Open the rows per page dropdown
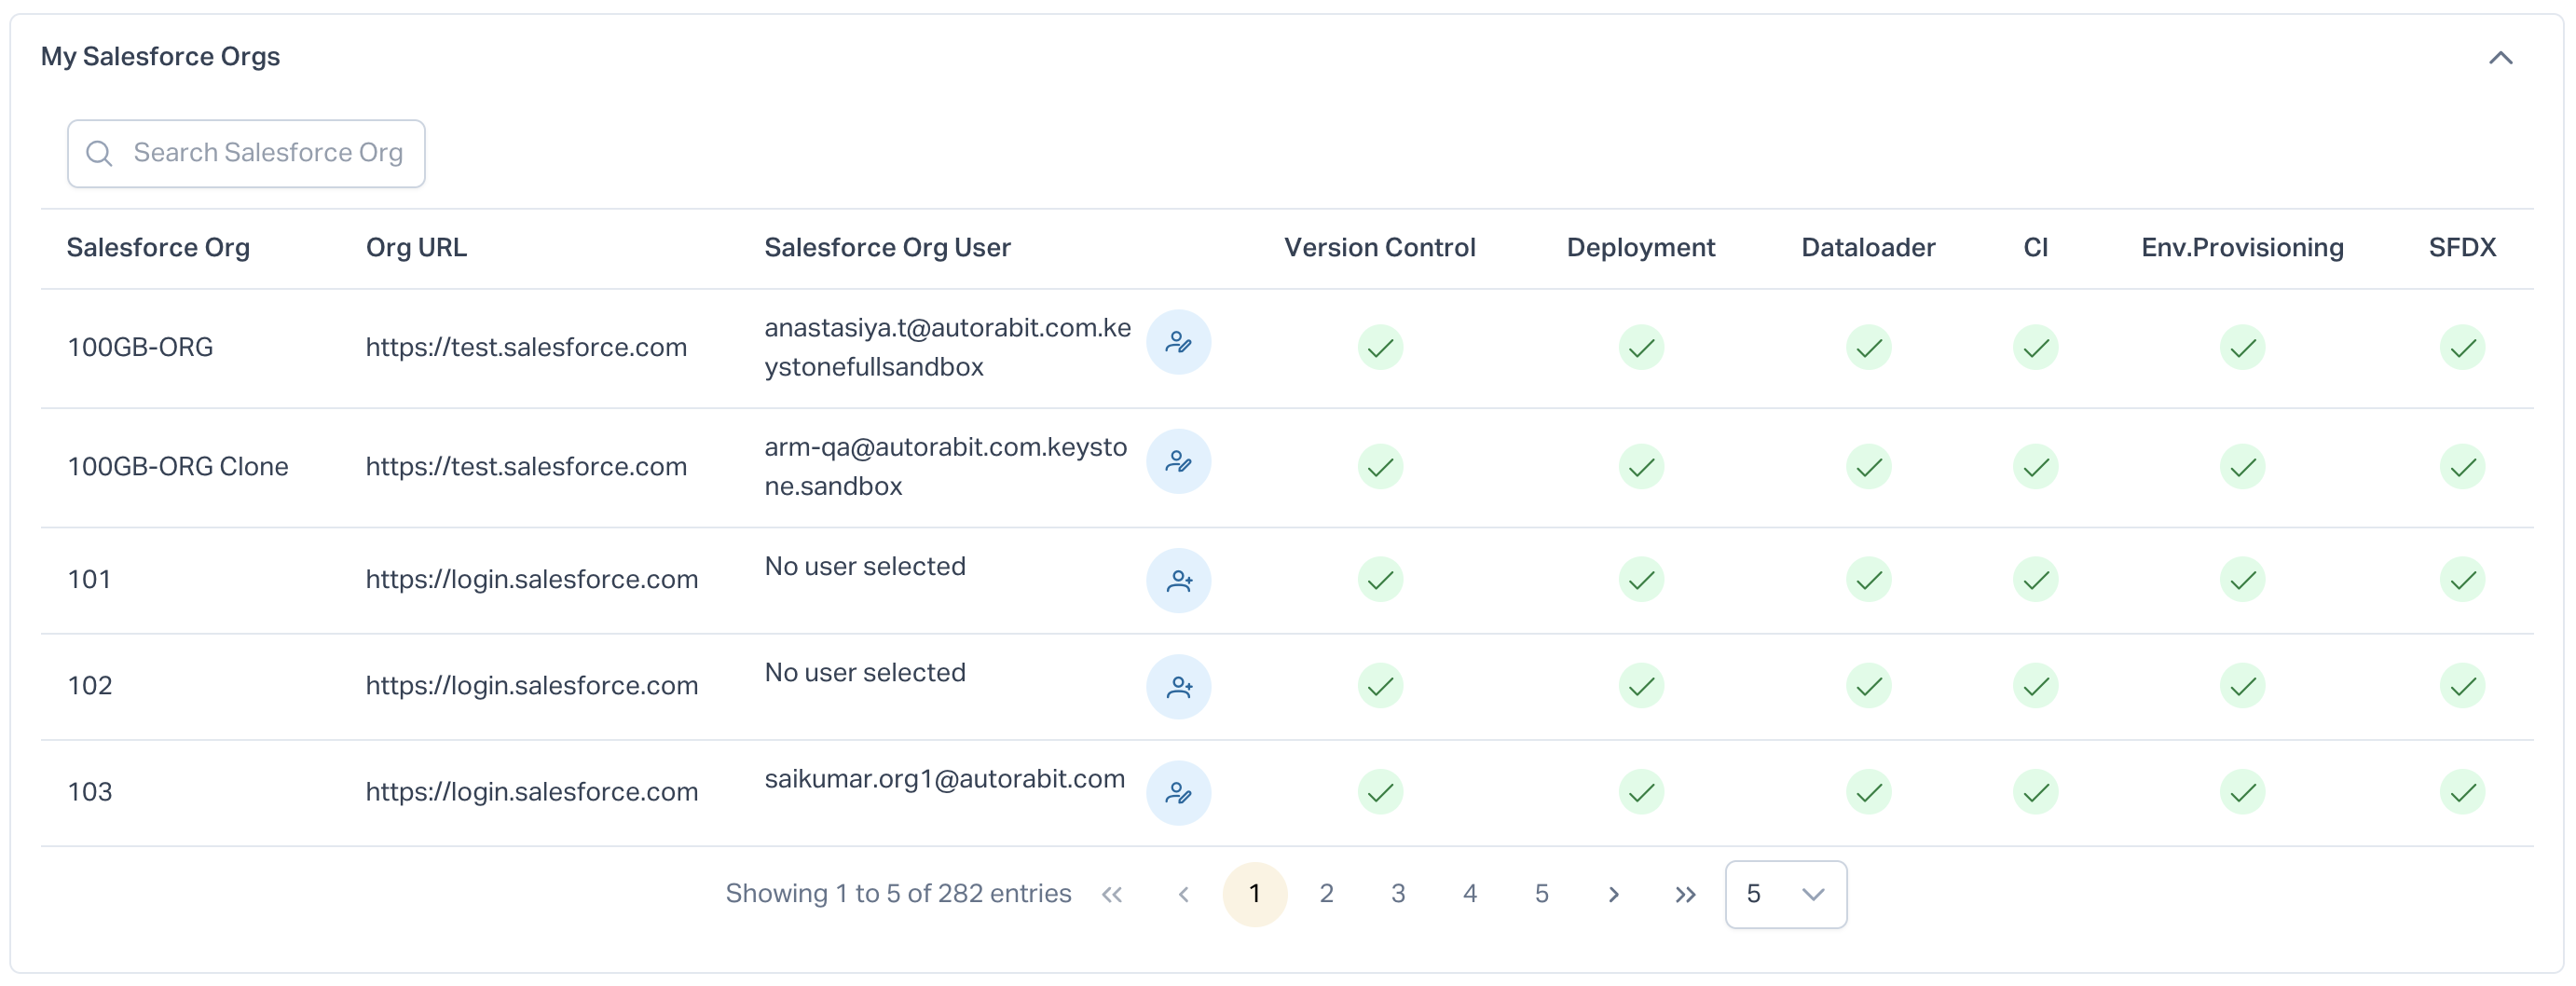 pyautogui.click(x=1784, y=895)
